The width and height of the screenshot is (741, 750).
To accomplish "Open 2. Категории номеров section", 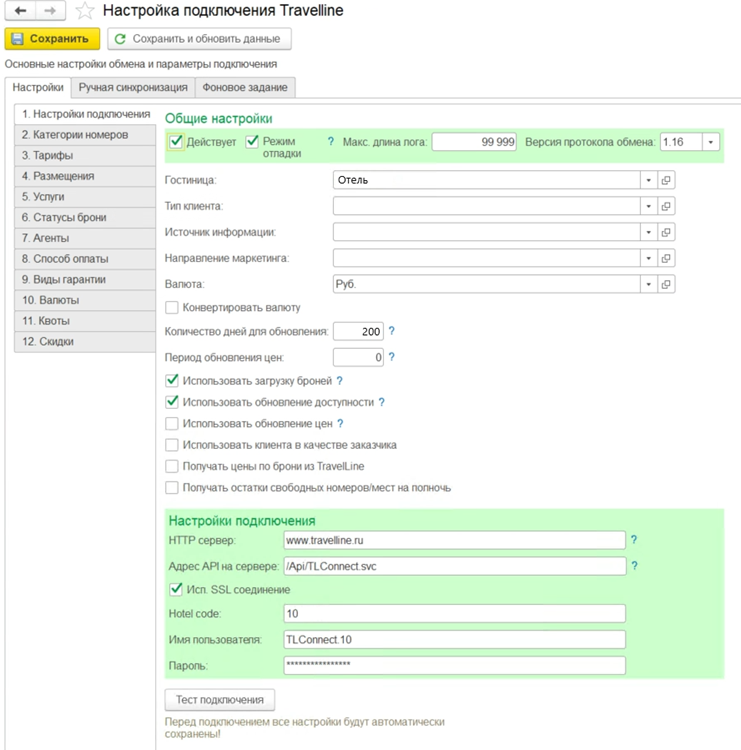I will (85, 135).
